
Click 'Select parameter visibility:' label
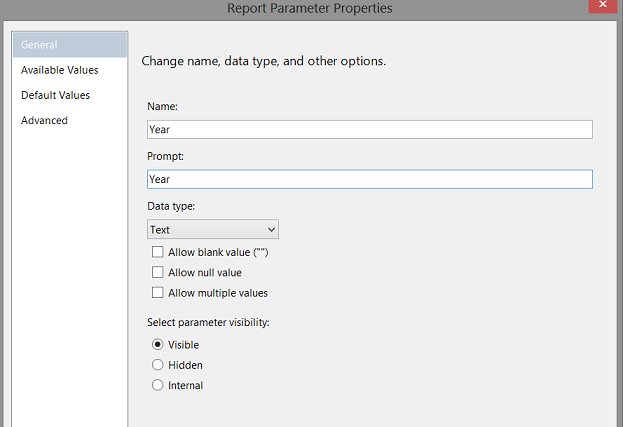click(x=208, y=322)
